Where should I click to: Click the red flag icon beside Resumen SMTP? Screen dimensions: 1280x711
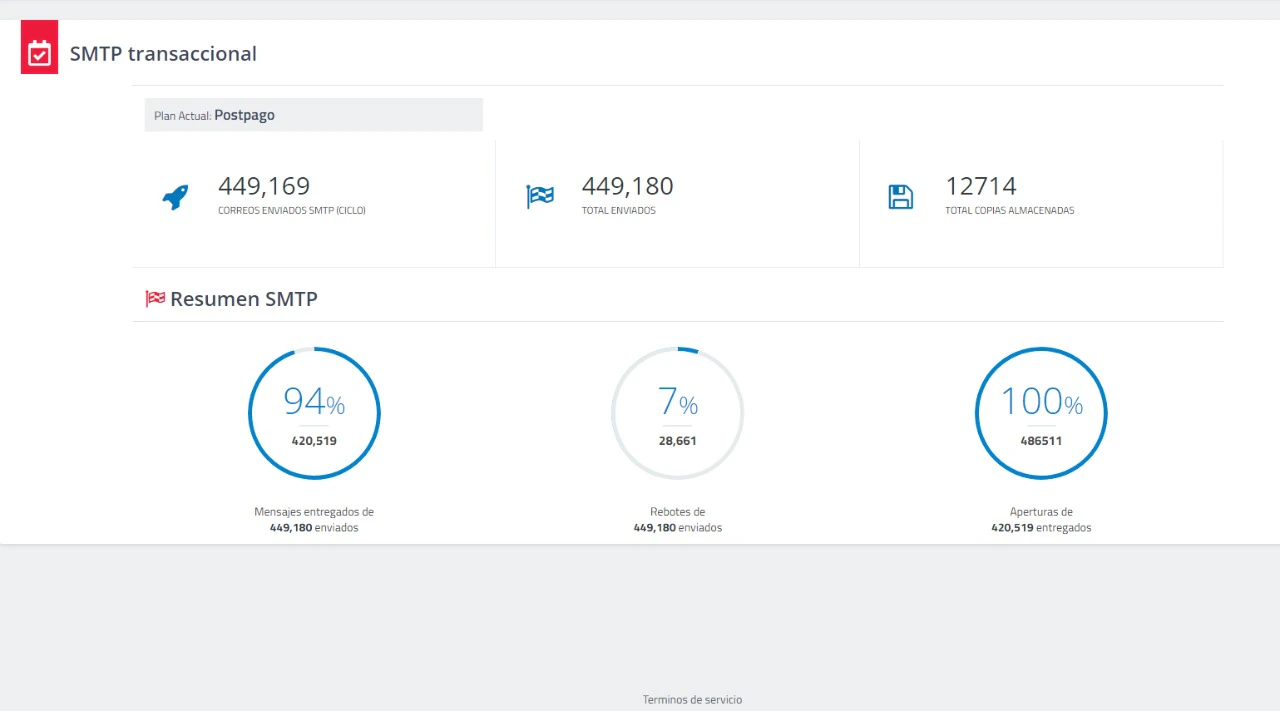point(155,298)
